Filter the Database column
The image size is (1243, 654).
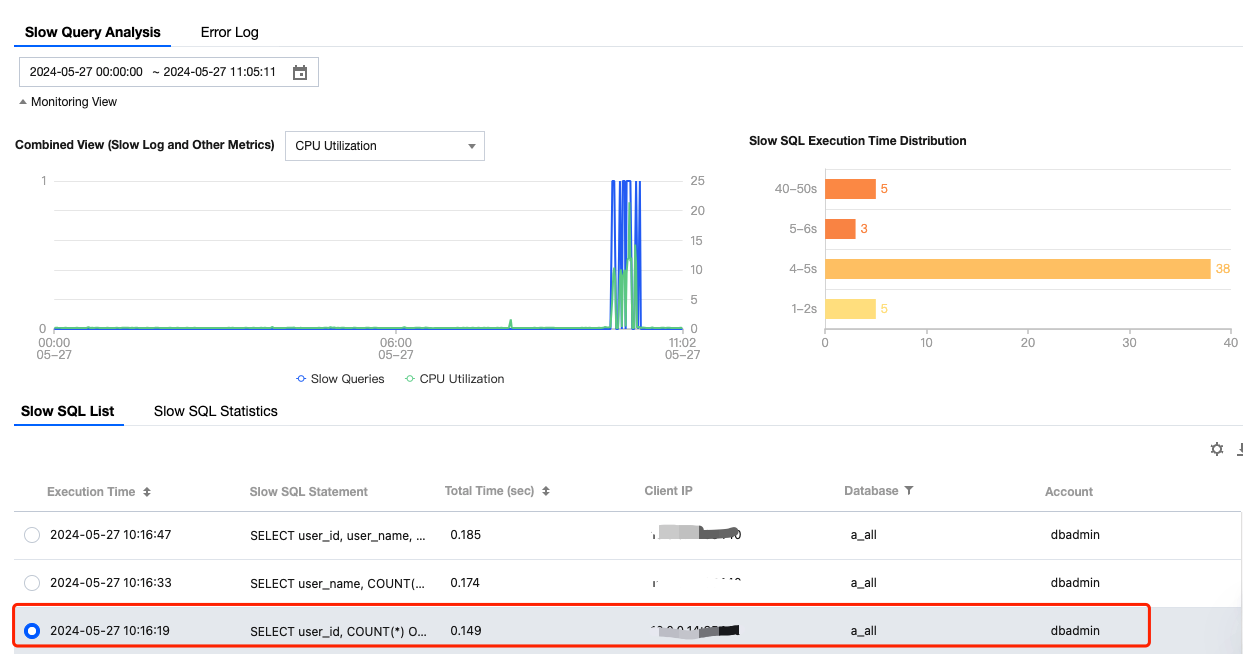(x=909, y=491)
